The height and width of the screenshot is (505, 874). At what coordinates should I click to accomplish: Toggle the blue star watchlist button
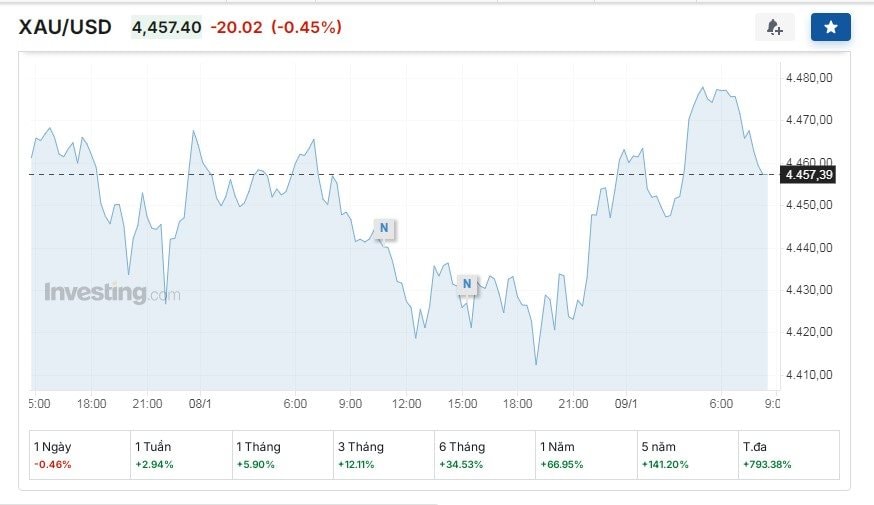point(830,27)
